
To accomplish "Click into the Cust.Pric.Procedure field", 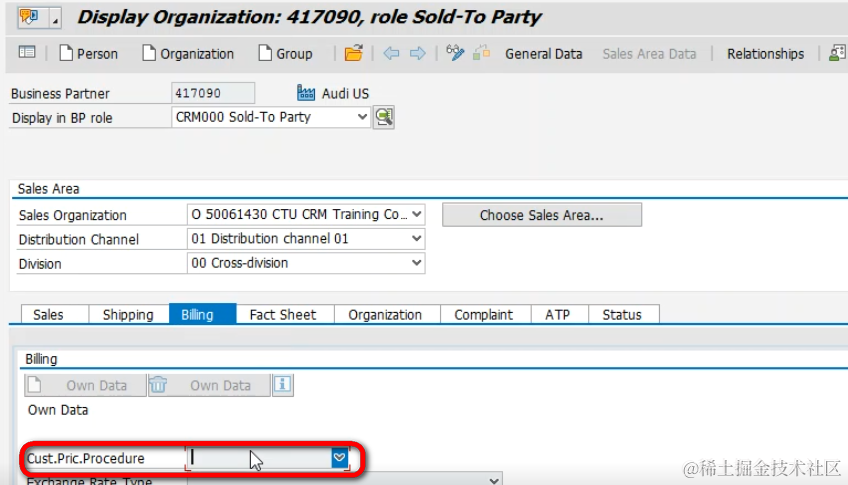I will [260, 459].
